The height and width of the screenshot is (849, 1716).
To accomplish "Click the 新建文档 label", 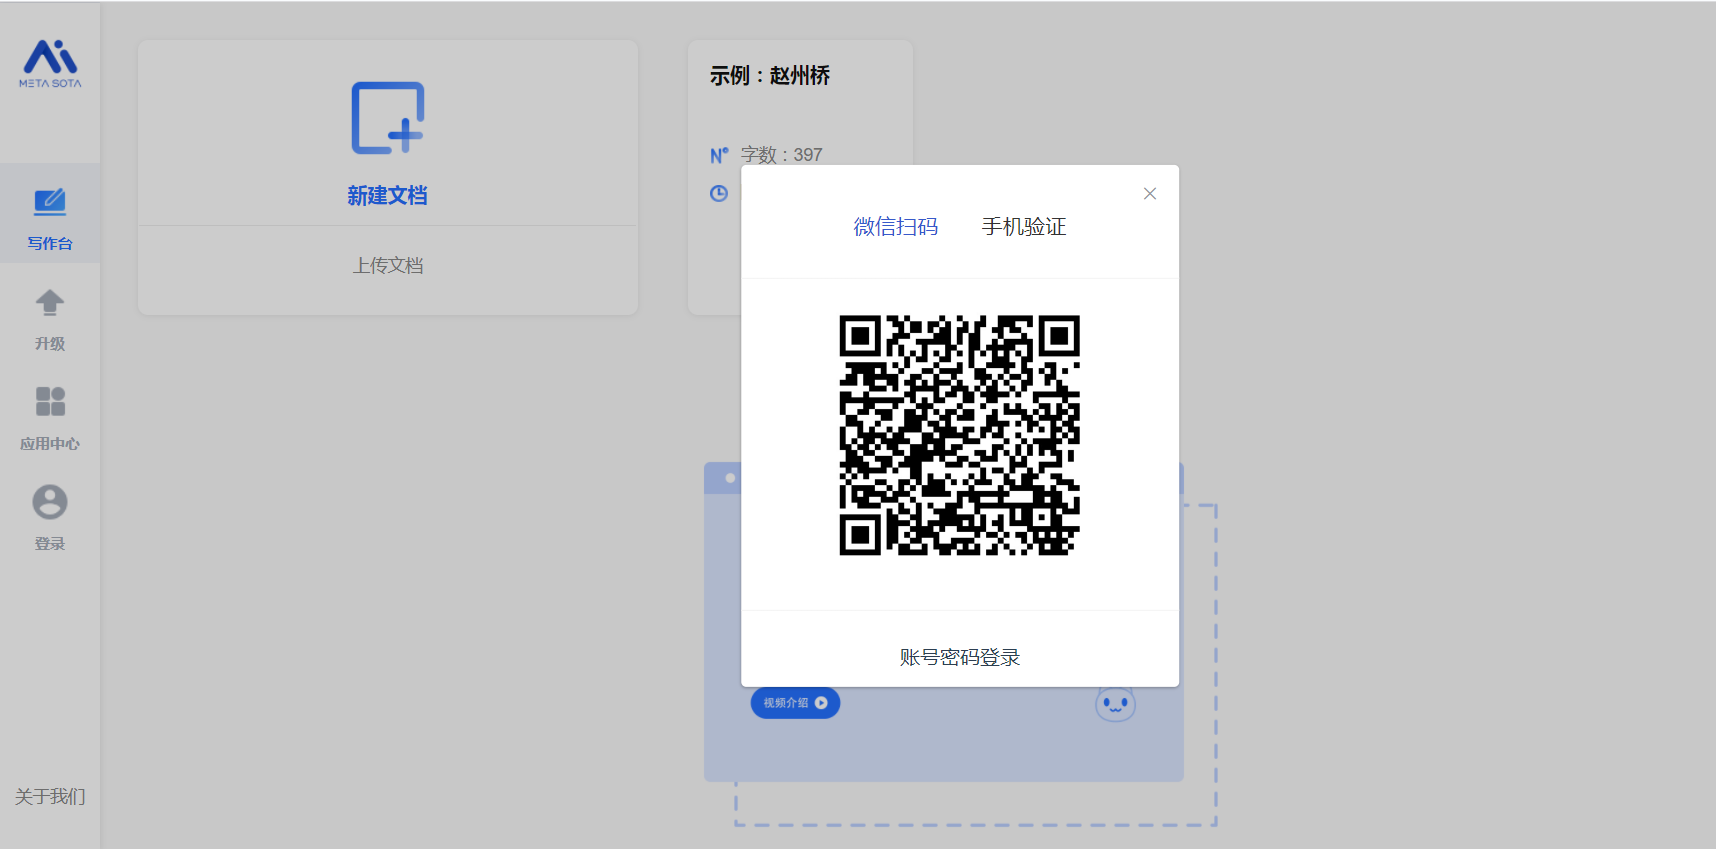I will point(388,196).
